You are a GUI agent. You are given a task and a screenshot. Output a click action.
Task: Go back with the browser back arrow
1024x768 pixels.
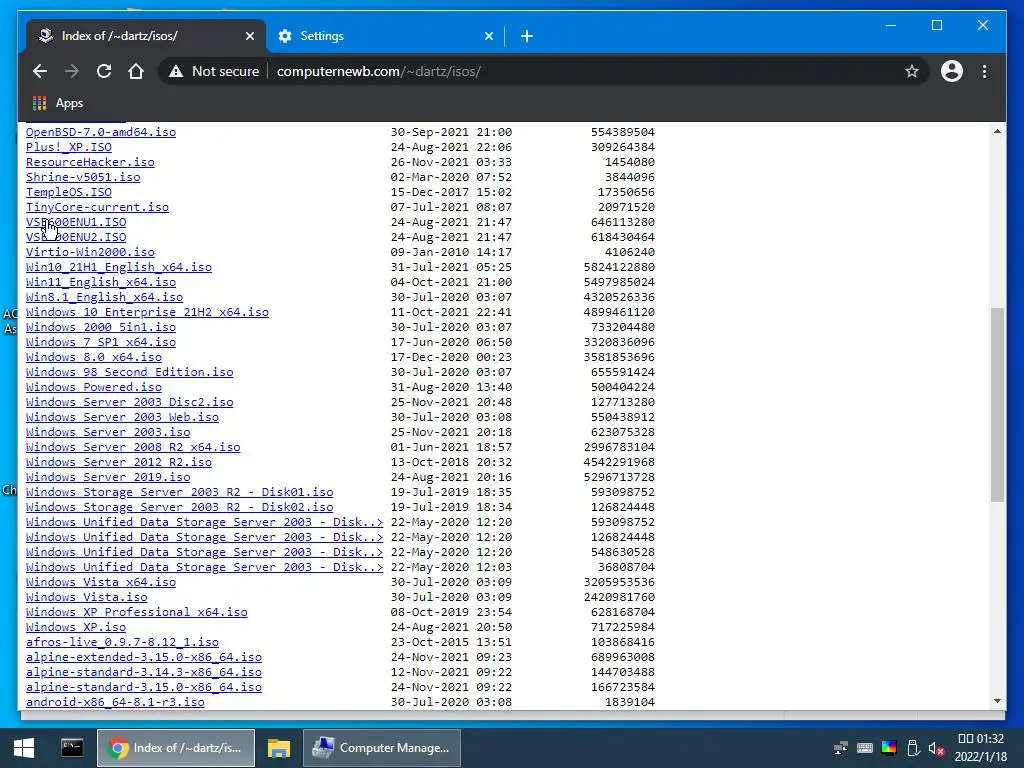click(40, 71)
